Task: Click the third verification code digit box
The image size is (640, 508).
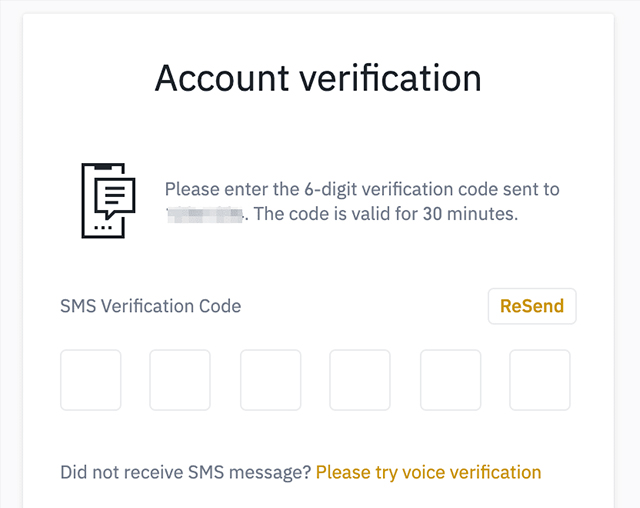Action: [x=271, y=380]
